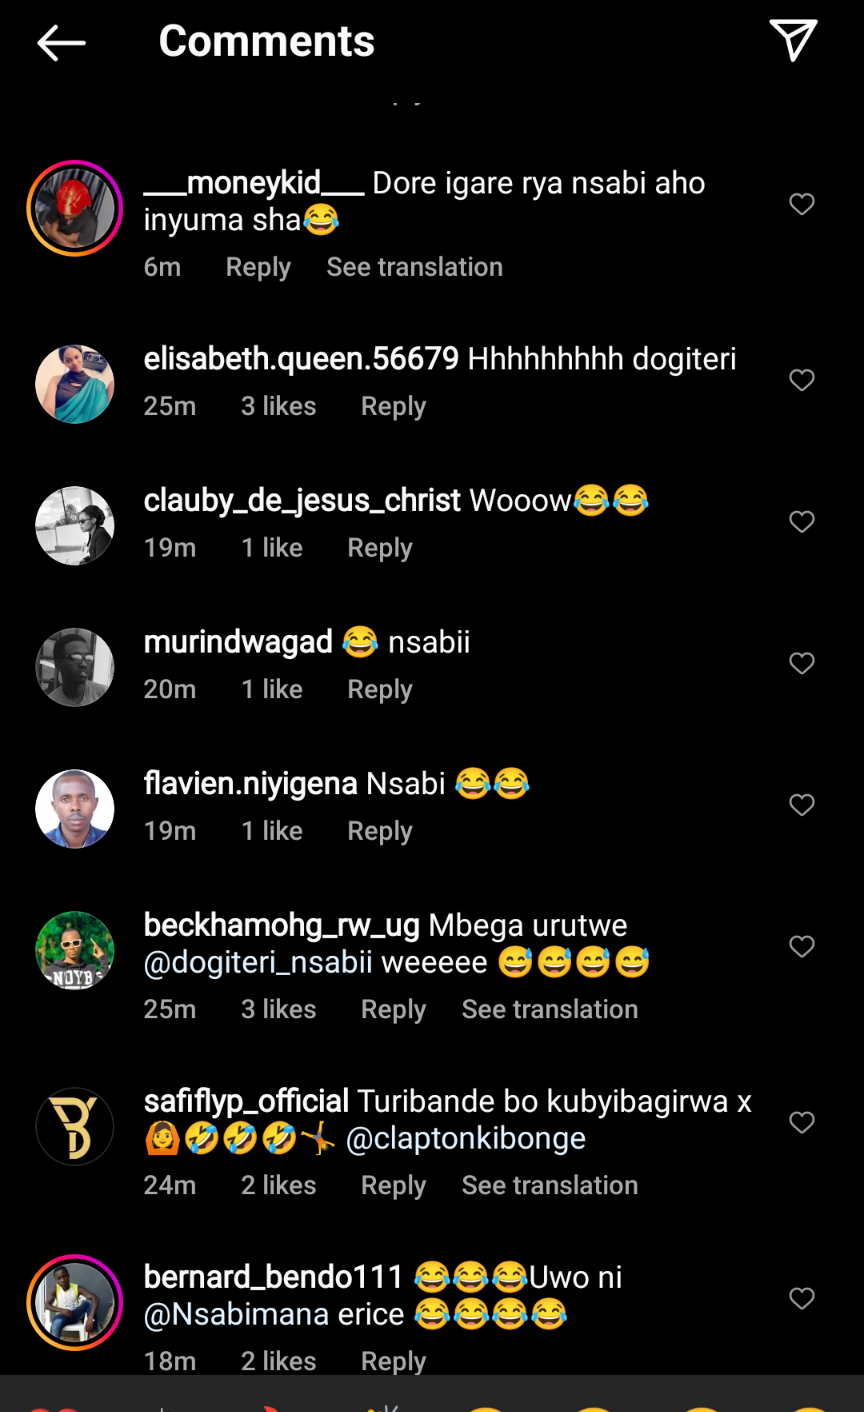This screenshot has height=1412, width=864.
Task: See translation of ___moneykid___ comment
Action: point(414,267)
